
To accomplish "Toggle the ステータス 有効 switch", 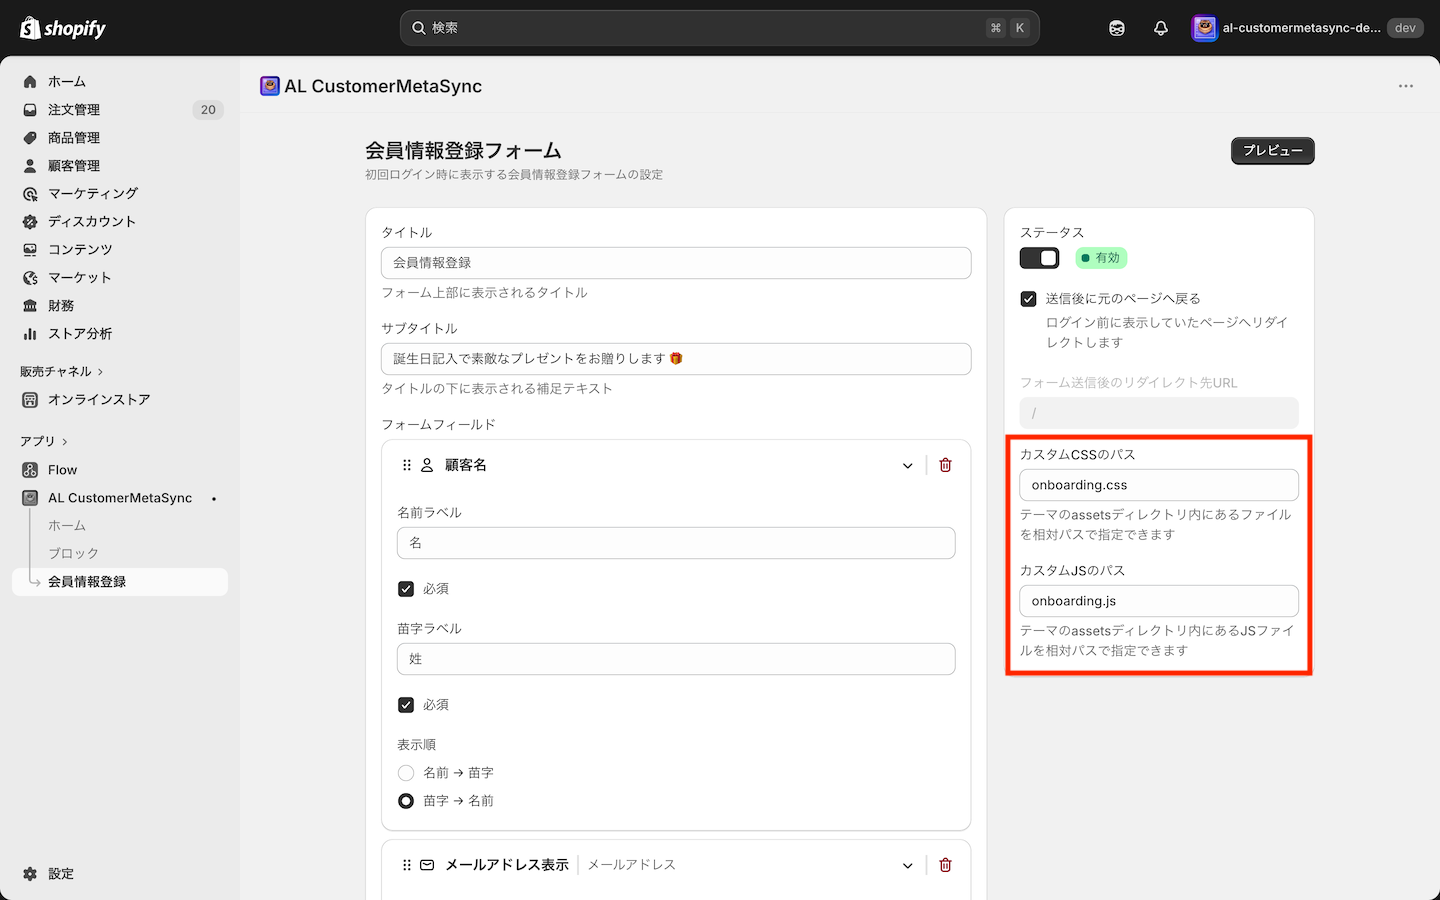I will [1039, 258].
